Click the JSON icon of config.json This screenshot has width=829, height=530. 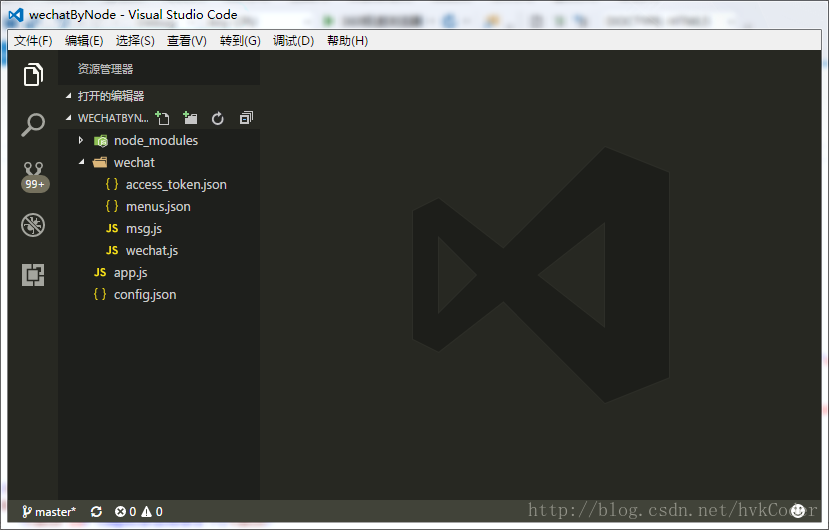[x=100, y=294]
